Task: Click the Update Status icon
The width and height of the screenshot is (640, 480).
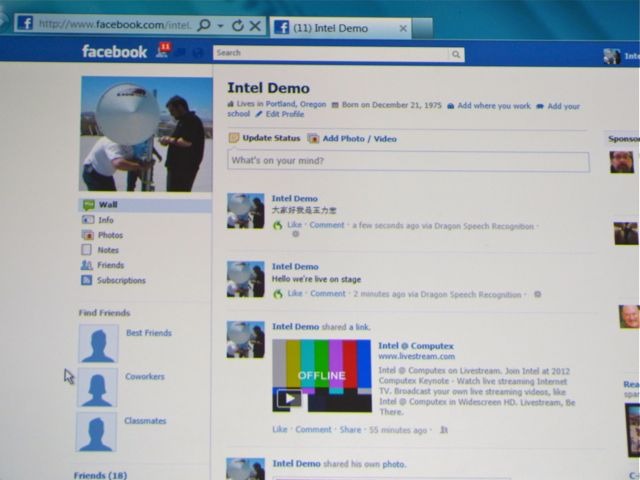Action: (233, 138)
